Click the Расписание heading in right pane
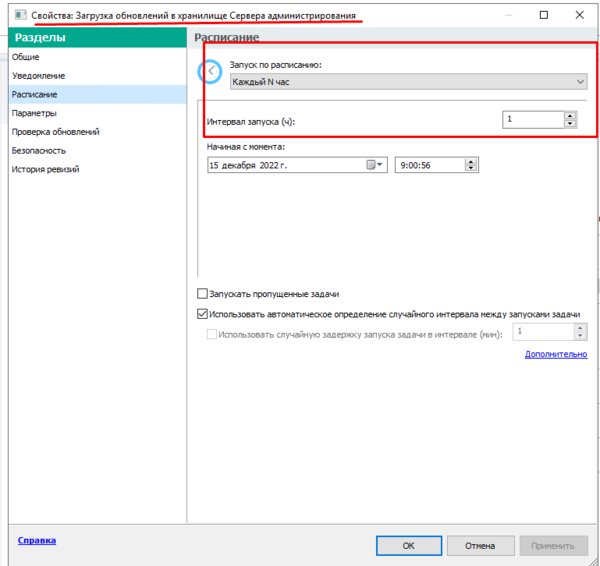The height and width of the screenshot is (566, 600). (x=227, y=37)
